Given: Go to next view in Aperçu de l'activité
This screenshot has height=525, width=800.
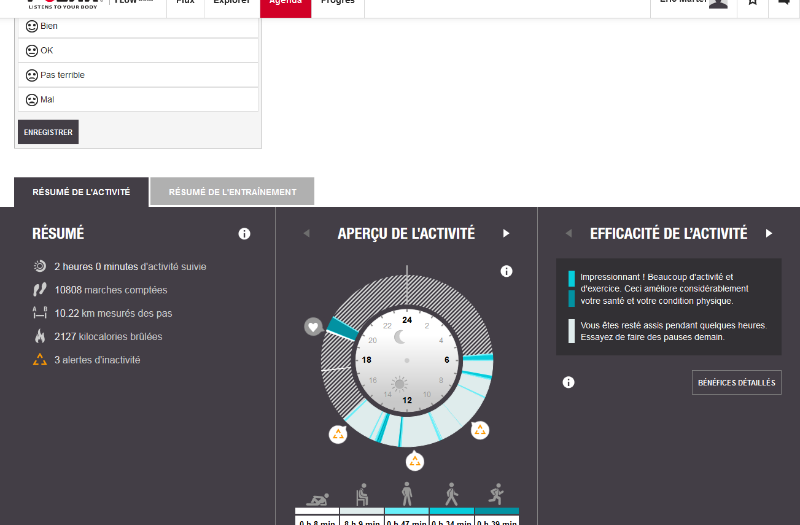Looking at the screenshot, I should tap(506, 234).
